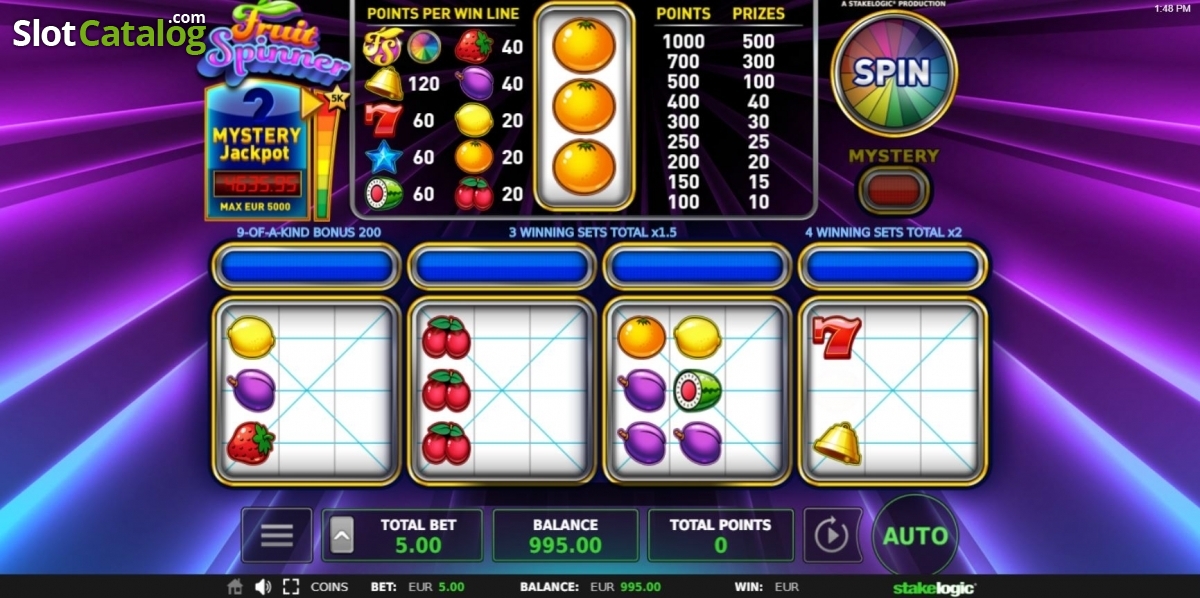Switch display using the COINS label
This screenshot has height=598, width=1200.
tap(330, 587)
